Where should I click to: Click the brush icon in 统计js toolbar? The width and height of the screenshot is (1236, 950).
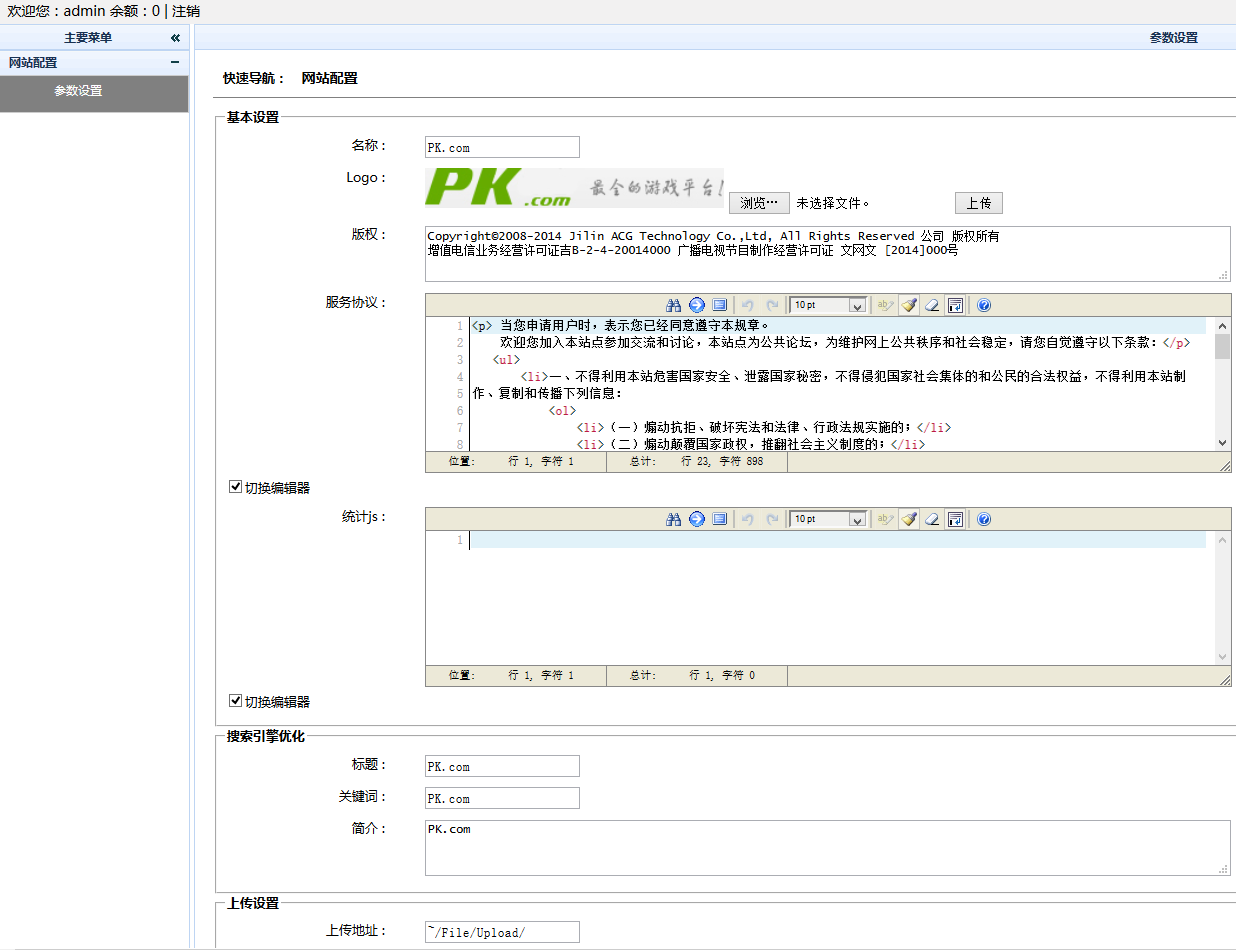coord(908,519)
